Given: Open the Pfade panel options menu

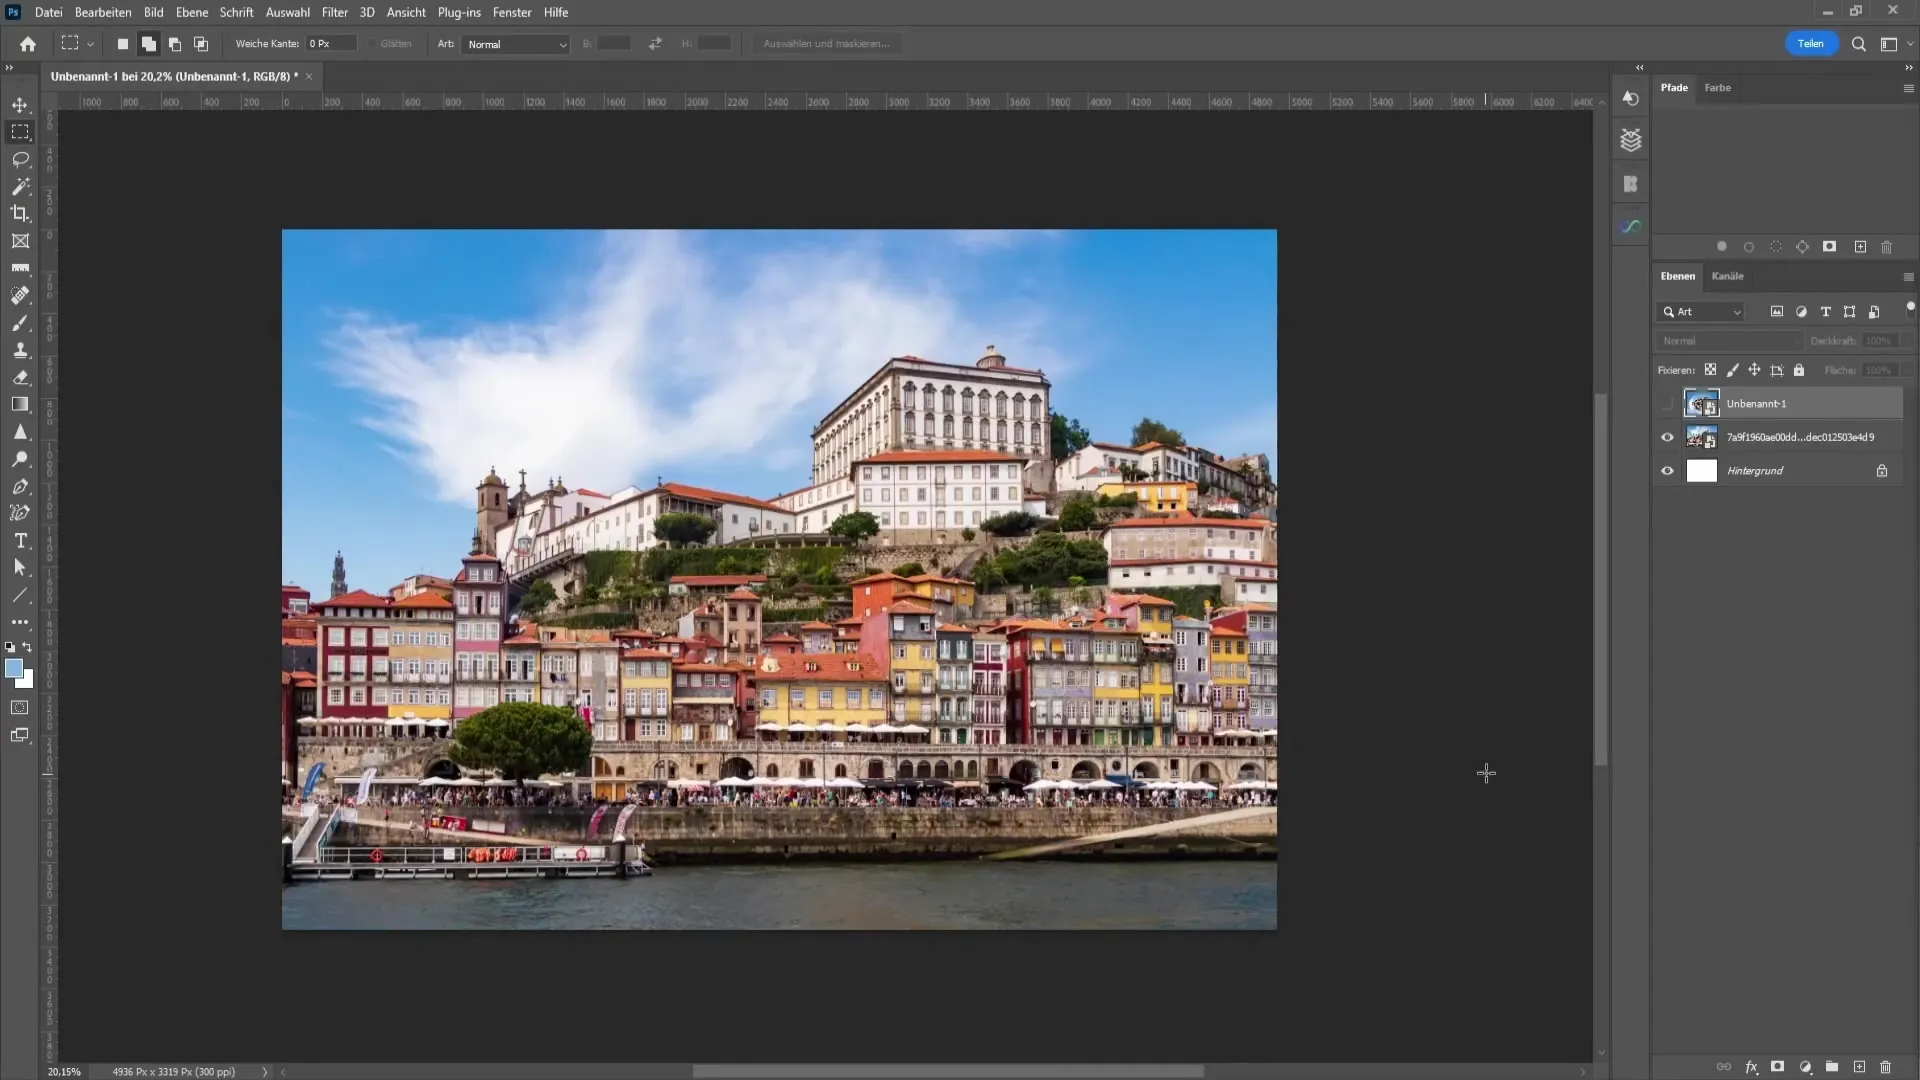Looking at the screenshot, I should tap(1908, 88).
